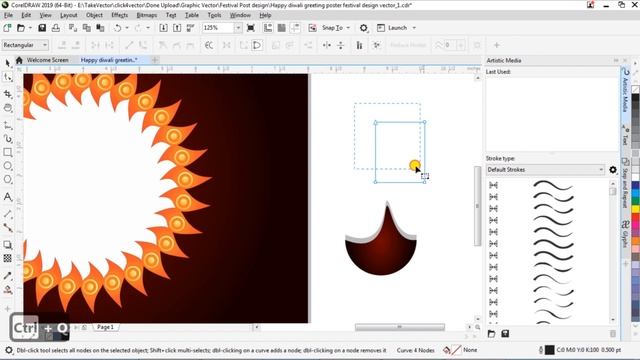
Task: Open the Options gear in the toolbar
Action: [363, 28]
